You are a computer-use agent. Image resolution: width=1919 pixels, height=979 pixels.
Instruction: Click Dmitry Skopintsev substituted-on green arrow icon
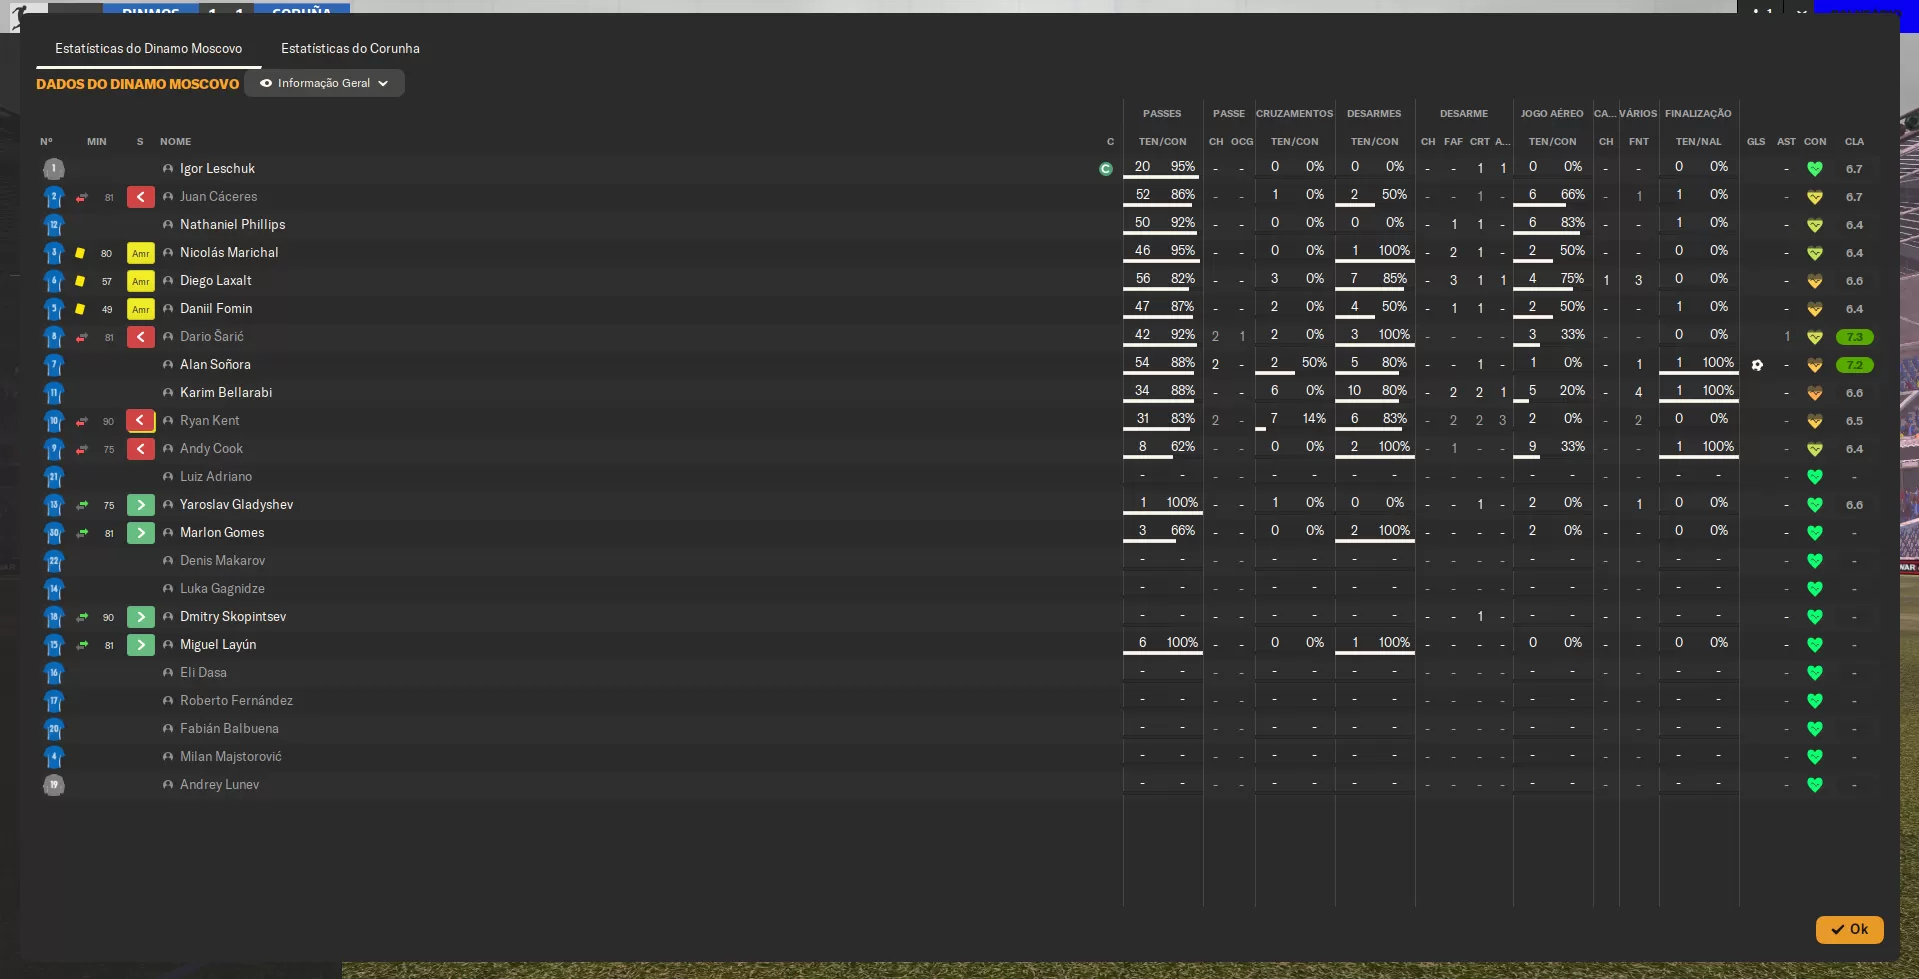[141, 617]
